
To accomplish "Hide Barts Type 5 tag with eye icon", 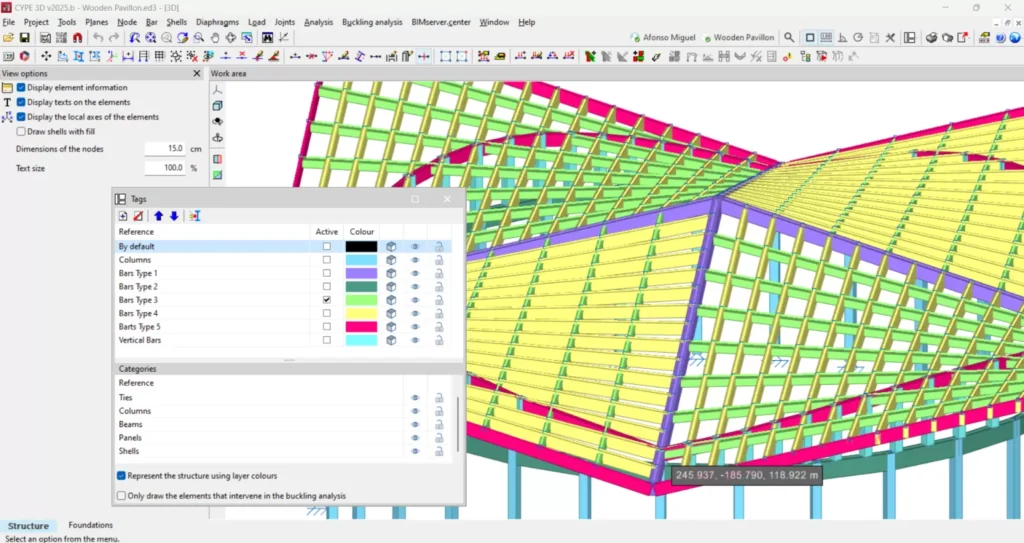I will 415,327.
